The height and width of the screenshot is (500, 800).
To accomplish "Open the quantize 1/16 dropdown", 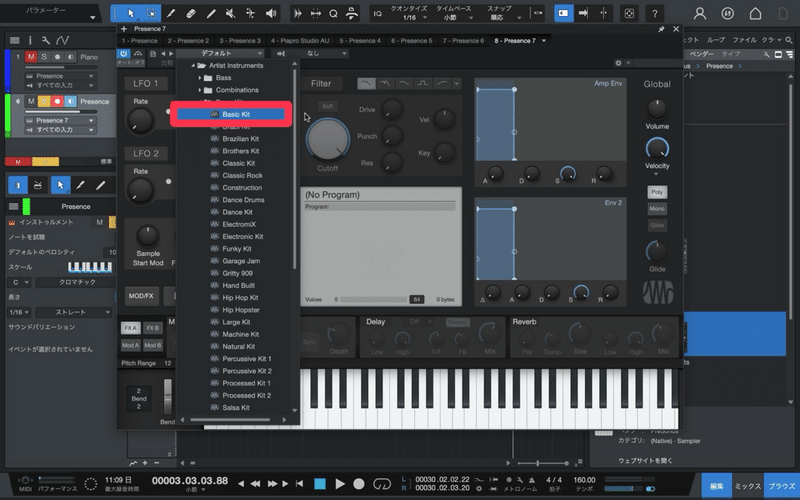I will [x=413, y=17].
